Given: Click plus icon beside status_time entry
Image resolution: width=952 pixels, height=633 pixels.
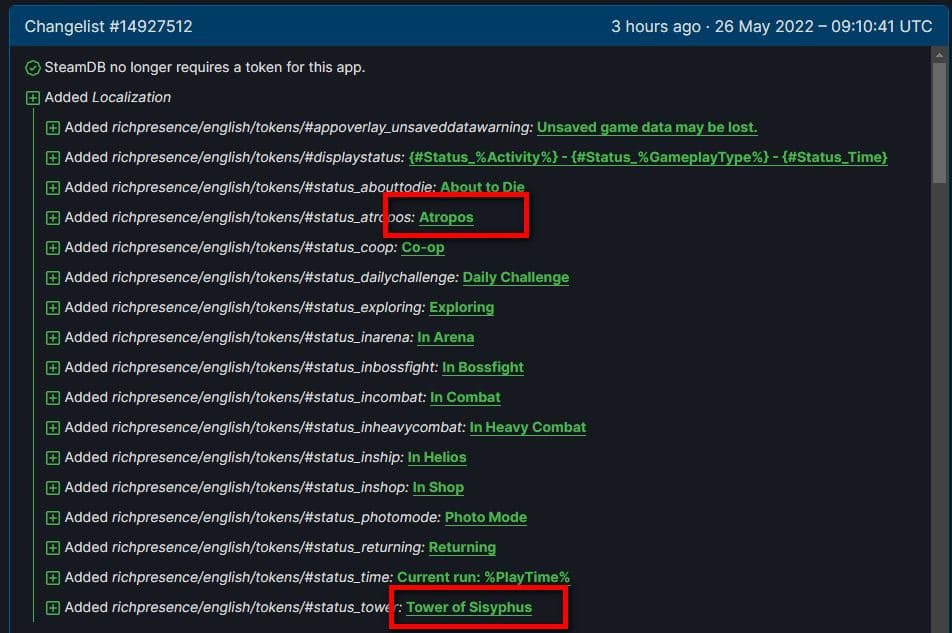Looking at the screenshot, I should tap(53, 578).
